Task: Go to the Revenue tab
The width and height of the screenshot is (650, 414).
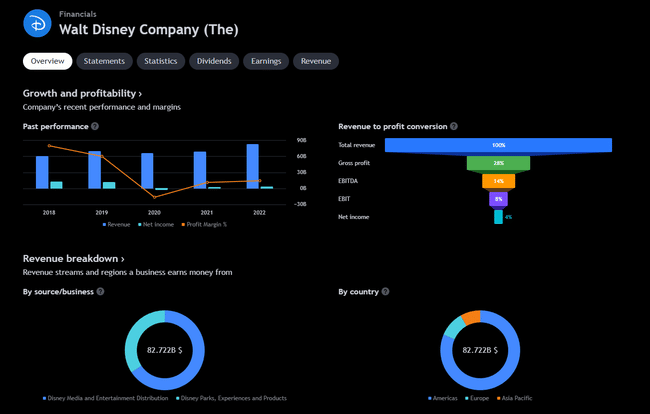Action: click(315, 61)
